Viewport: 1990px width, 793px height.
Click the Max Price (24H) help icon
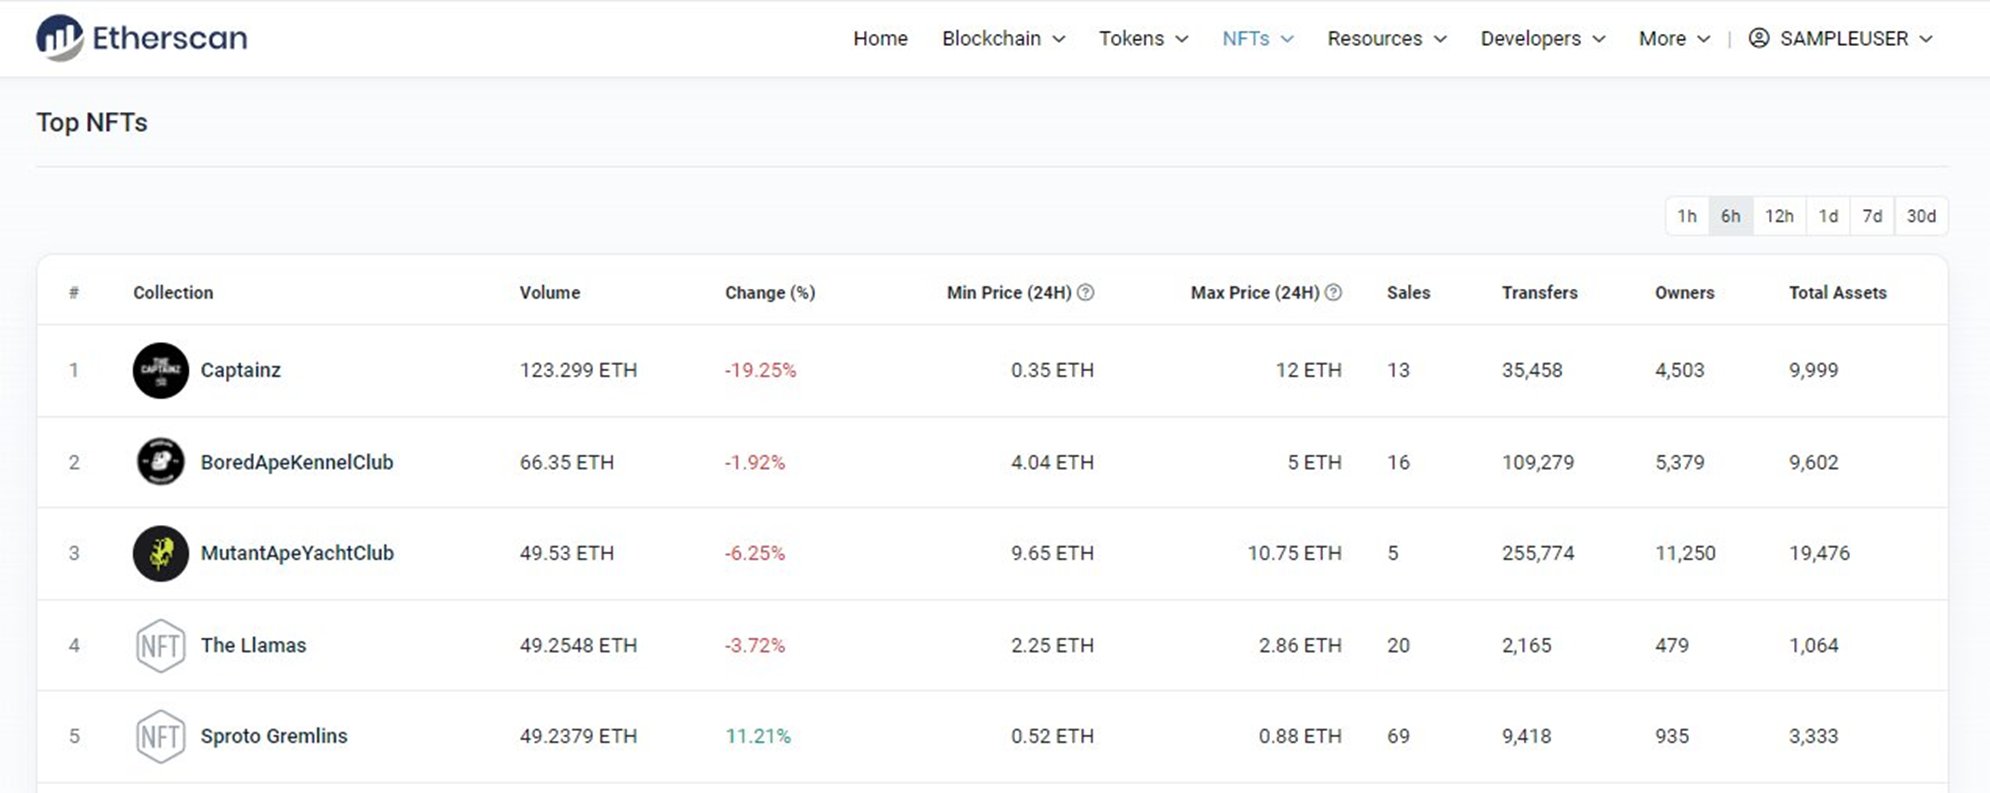[1333, 292]
